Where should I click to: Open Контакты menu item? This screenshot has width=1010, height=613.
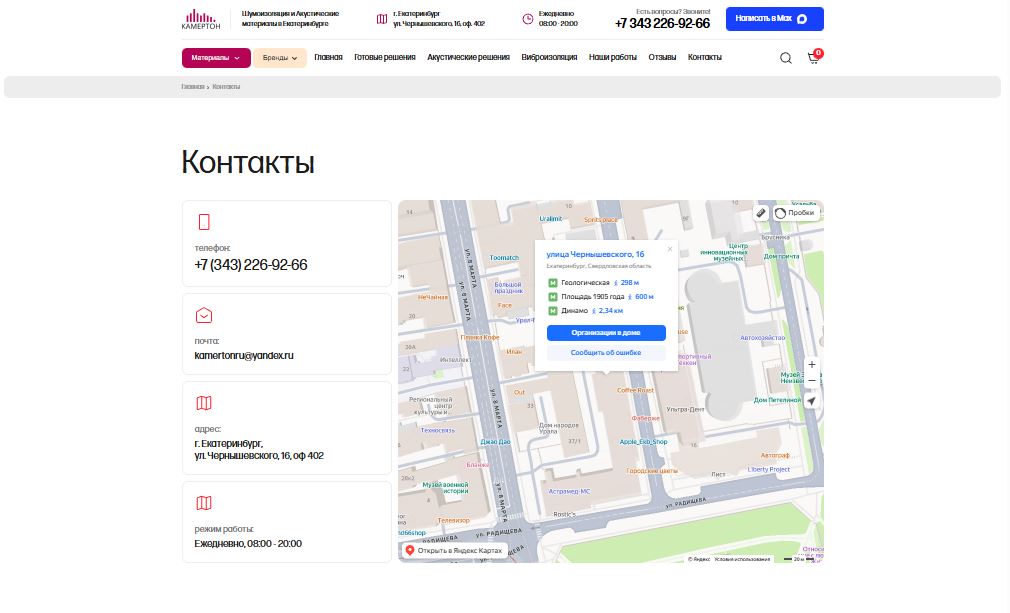click(705, 57)
